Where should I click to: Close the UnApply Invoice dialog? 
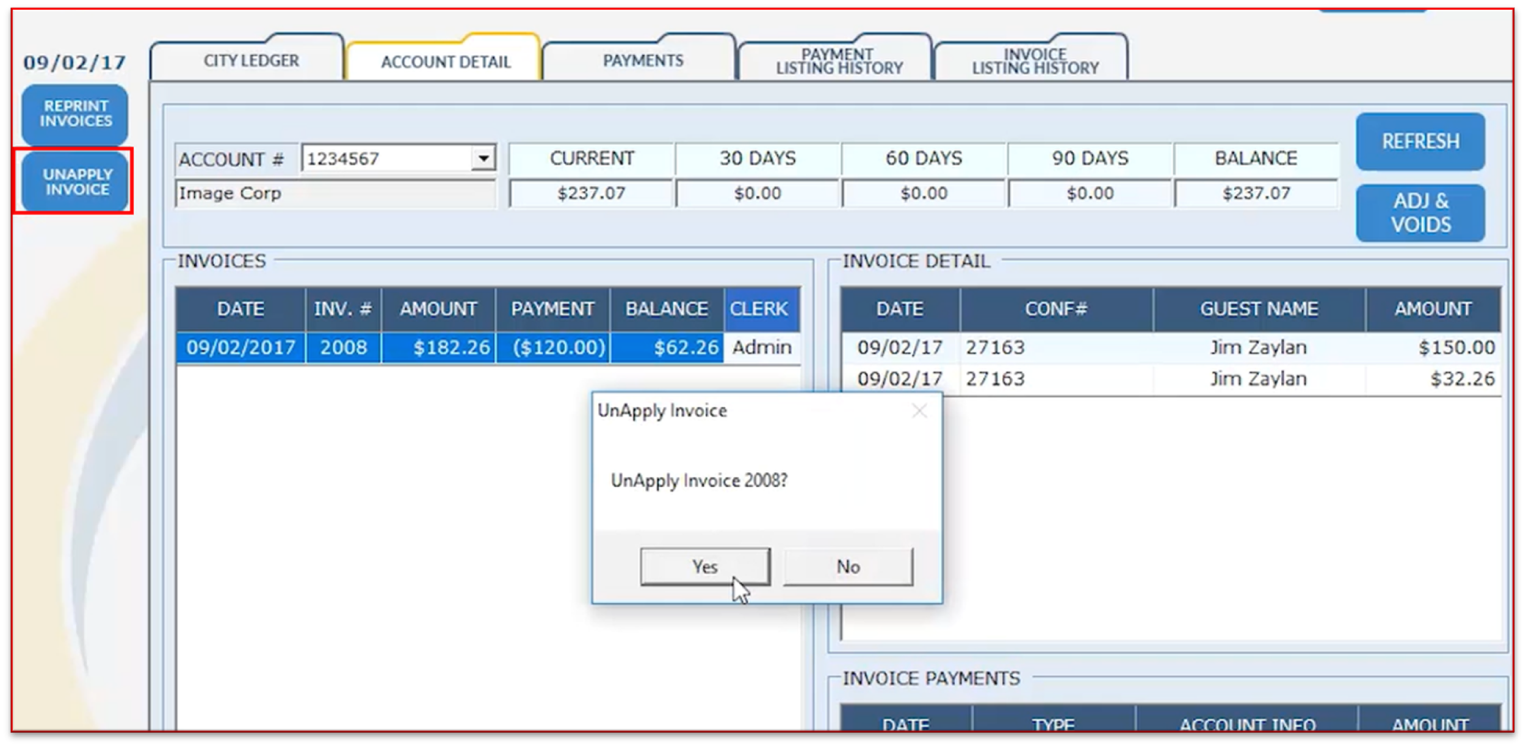point(919,411)
